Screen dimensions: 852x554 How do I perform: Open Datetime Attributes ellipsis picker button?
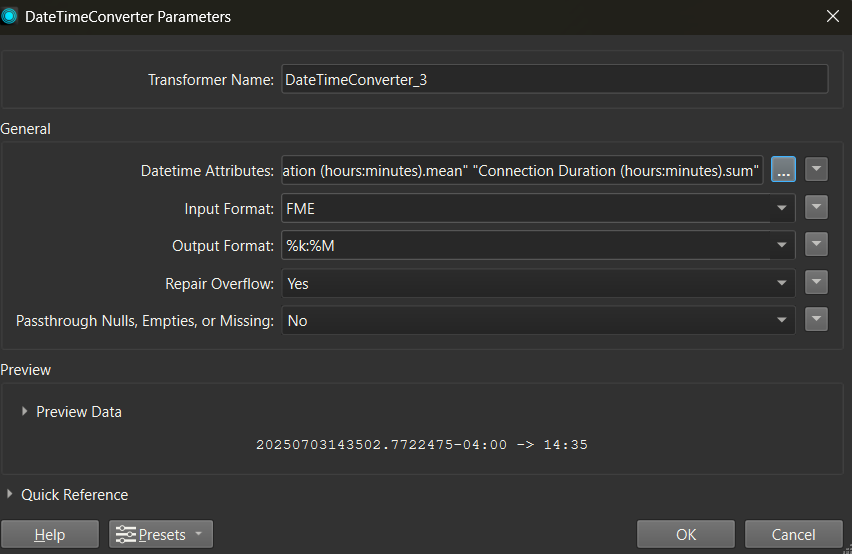783,169
